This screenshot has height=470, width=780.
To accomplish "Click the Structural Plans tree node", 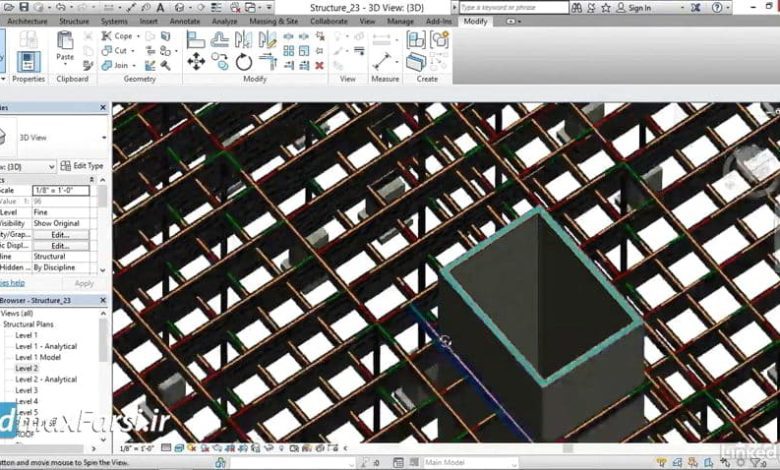I will pyautogui.click(x=28, y=324).
